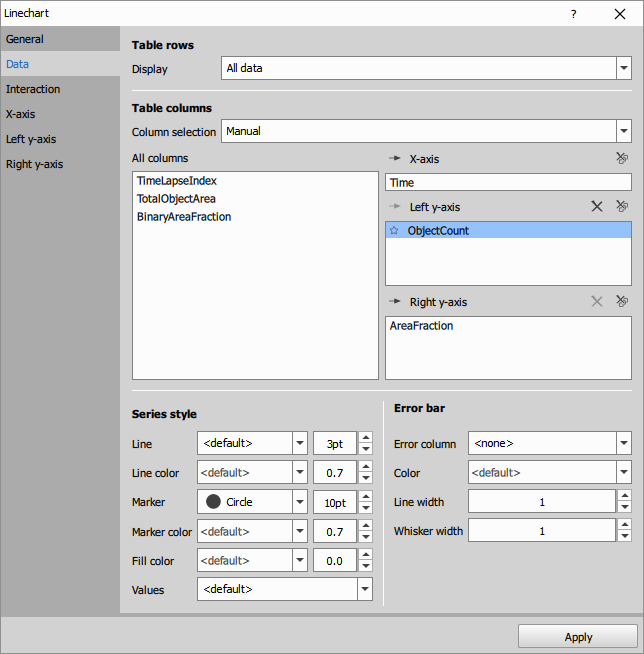Open the Marker shape dropdown showing Circle
644x654 pixels.
(252, 502)
